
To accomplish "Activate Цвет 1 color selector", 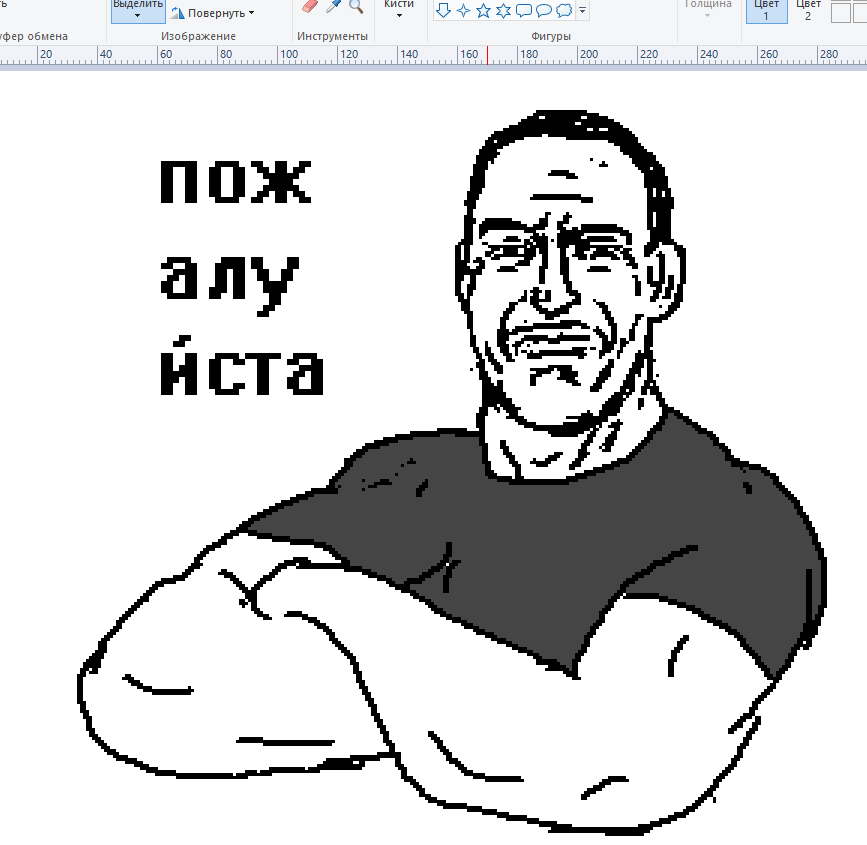I will [766, 11].
